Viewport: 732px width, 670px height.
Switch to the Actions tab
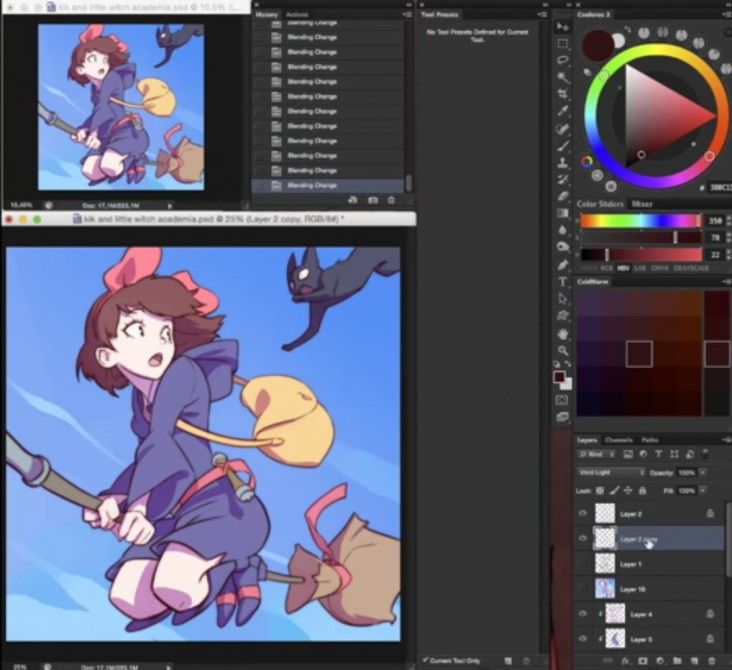297,14
